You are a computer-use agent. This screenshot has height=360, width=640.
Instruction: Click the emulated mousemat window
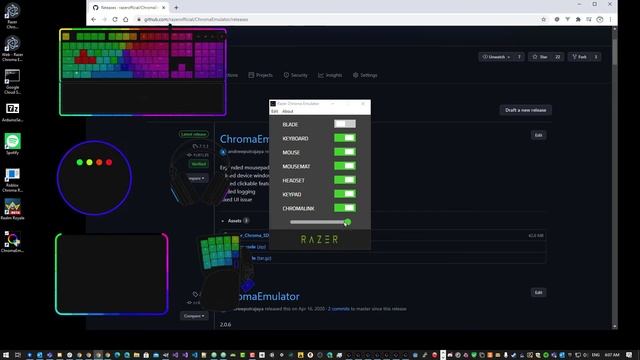click(x=111, y=274)
